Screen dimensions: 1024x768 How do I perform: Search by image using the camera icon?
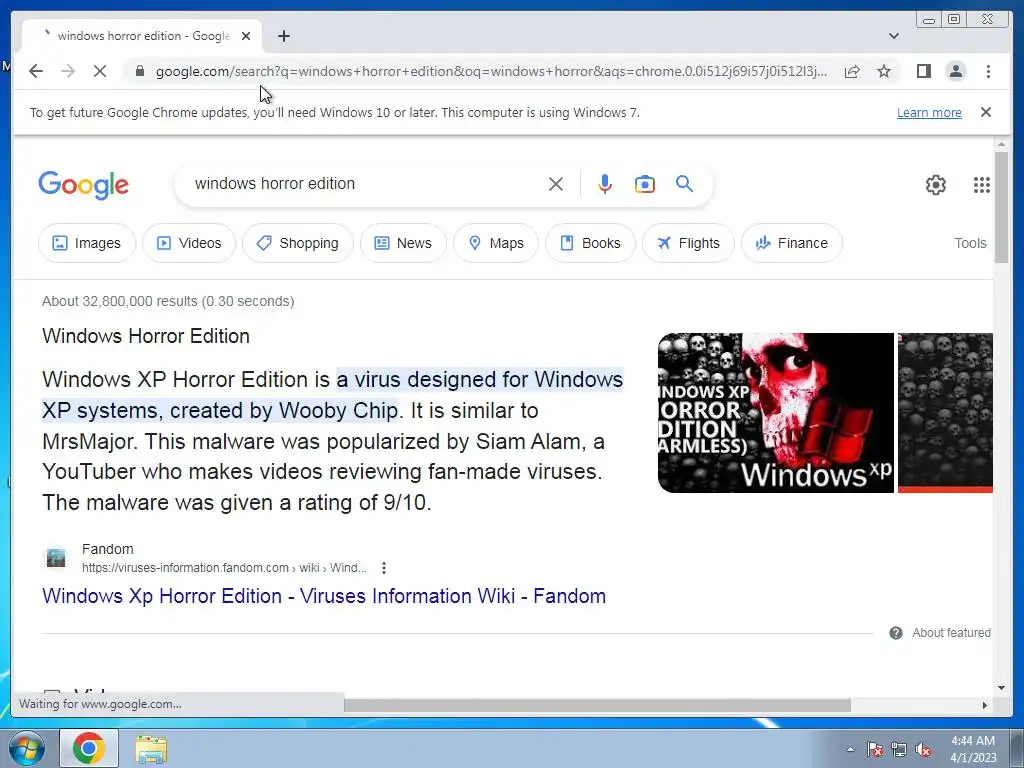[645, 184]
